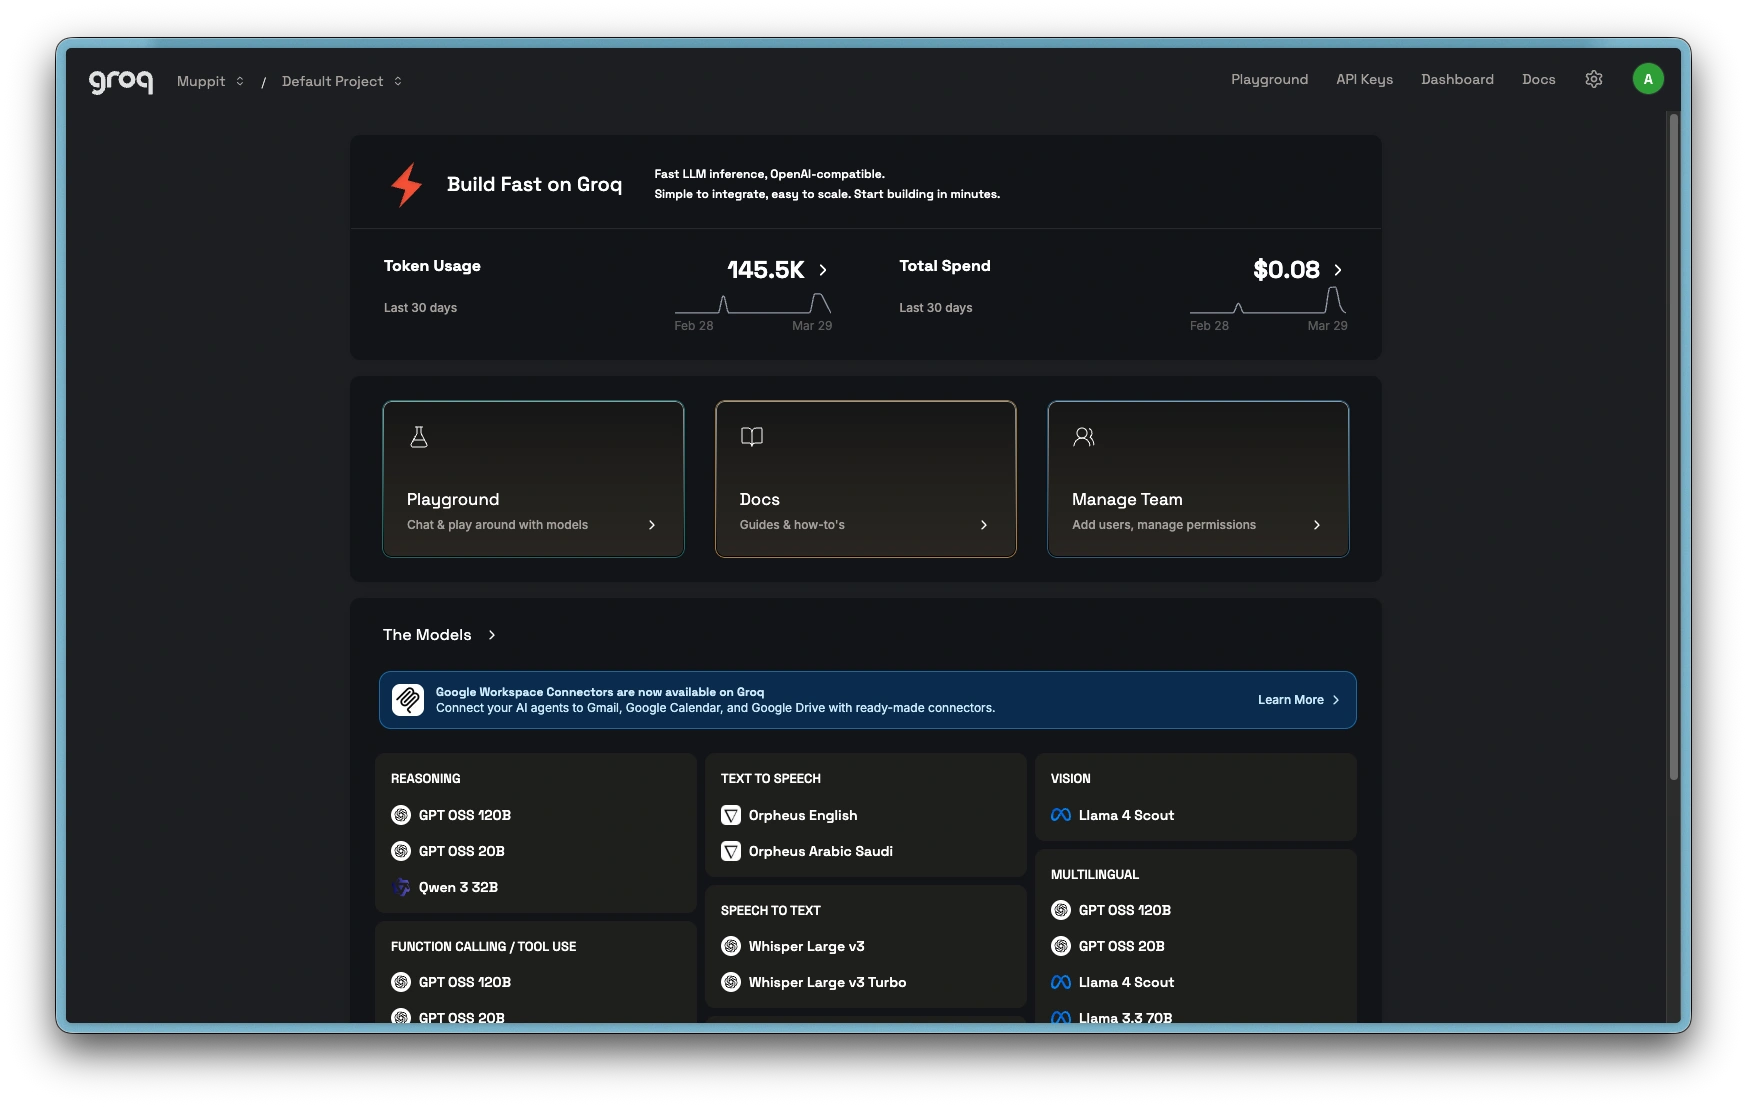1747x1107 pixels.
Task: Select Qwen 3 32B reasoning model
Action: tap(458, 887)
